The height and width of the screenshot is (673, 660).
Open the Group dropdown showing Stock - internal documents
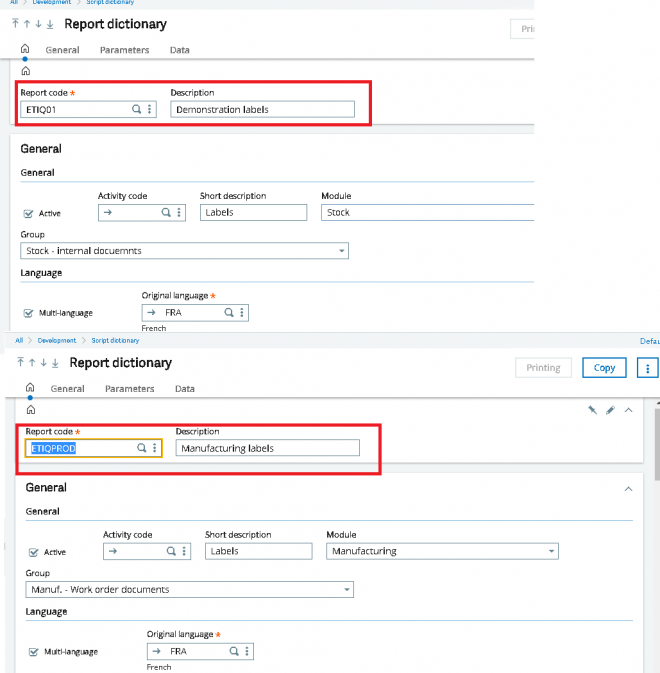(342, 251)
